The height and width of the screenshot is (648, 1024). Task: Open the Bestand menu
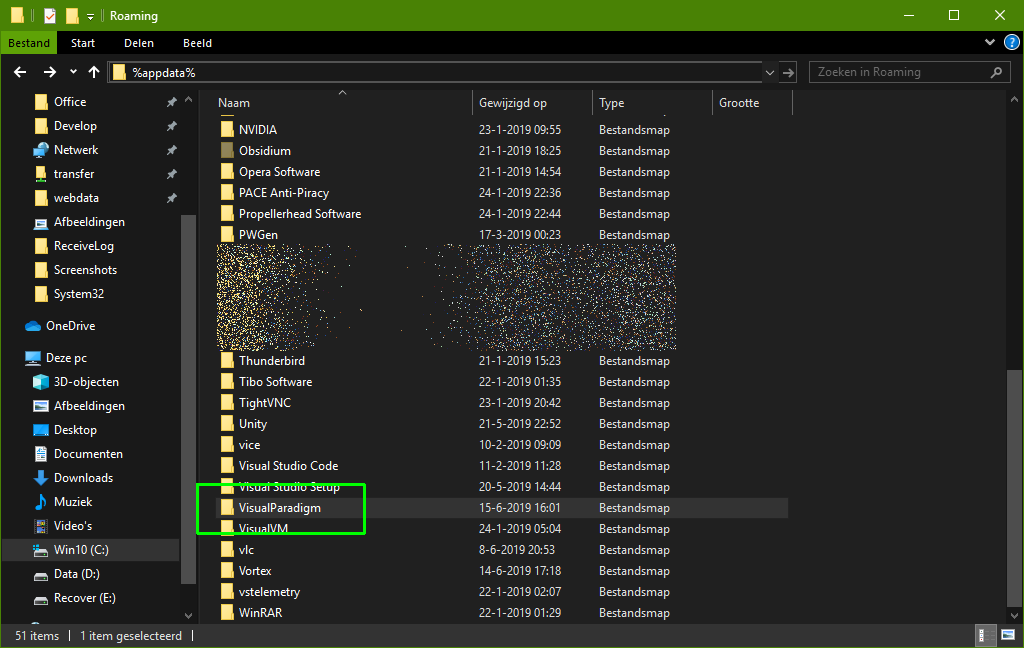click(29, 43)
